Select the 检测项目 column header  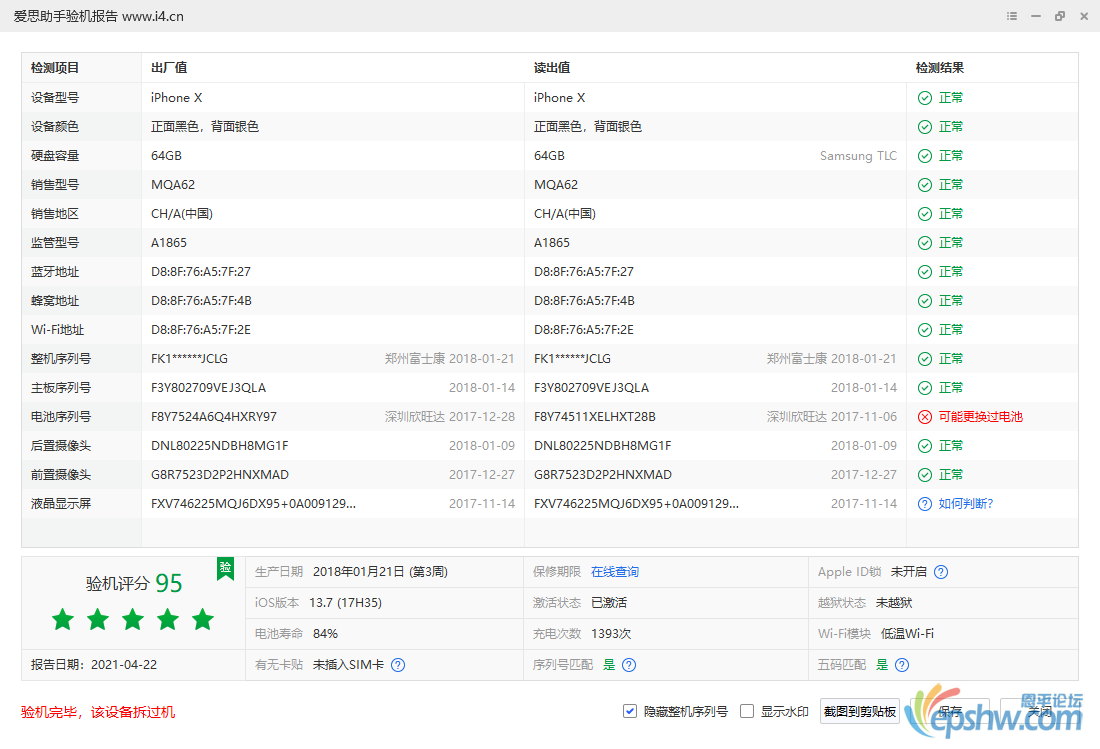55,68
